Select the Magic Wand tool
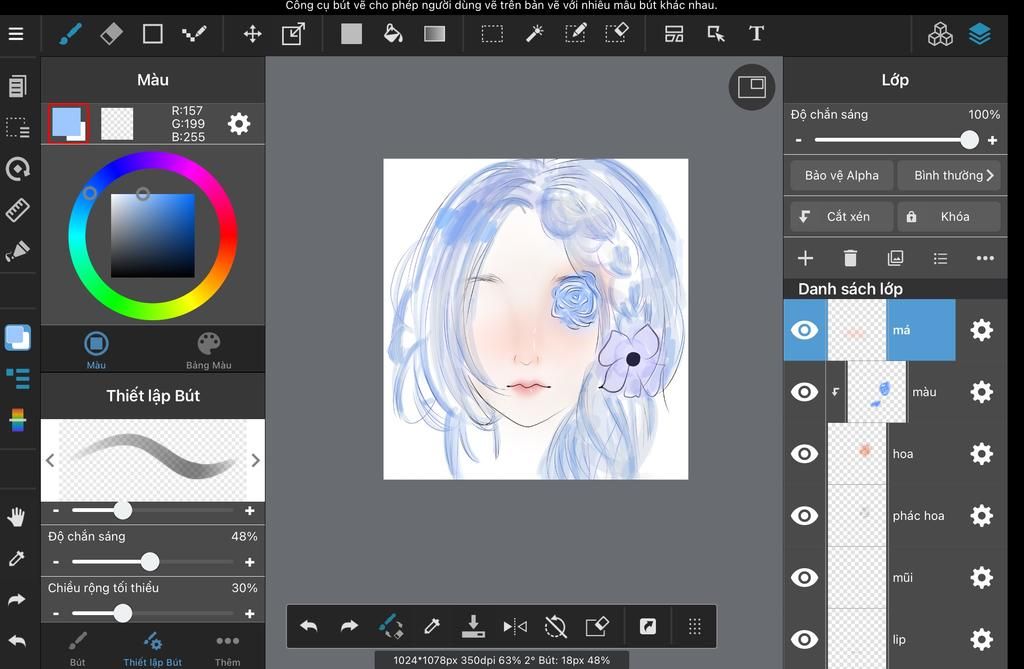 [x=534, y=34]
